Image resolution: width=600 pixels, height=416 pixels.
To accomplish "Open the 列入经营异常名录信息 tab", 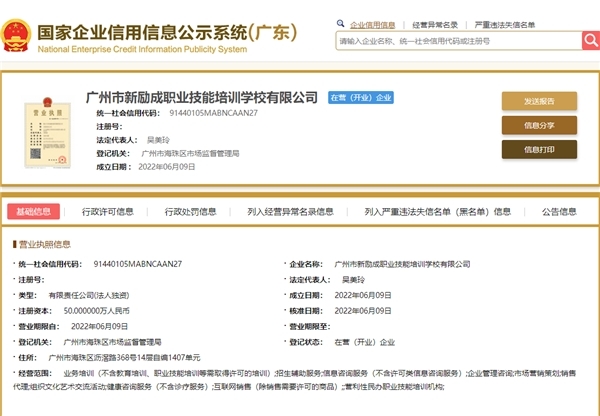I will (290, 212).
